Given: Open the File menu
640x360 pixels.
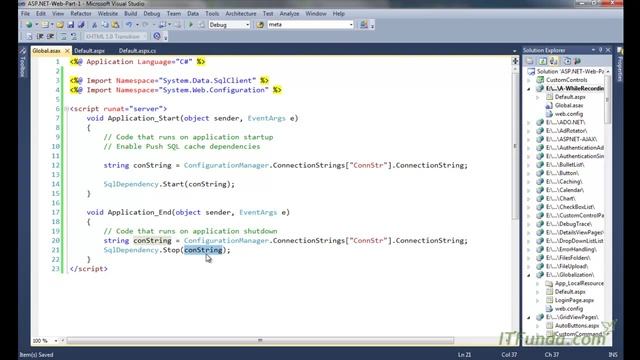Looking at the screenshot, I should coord(25,13).
